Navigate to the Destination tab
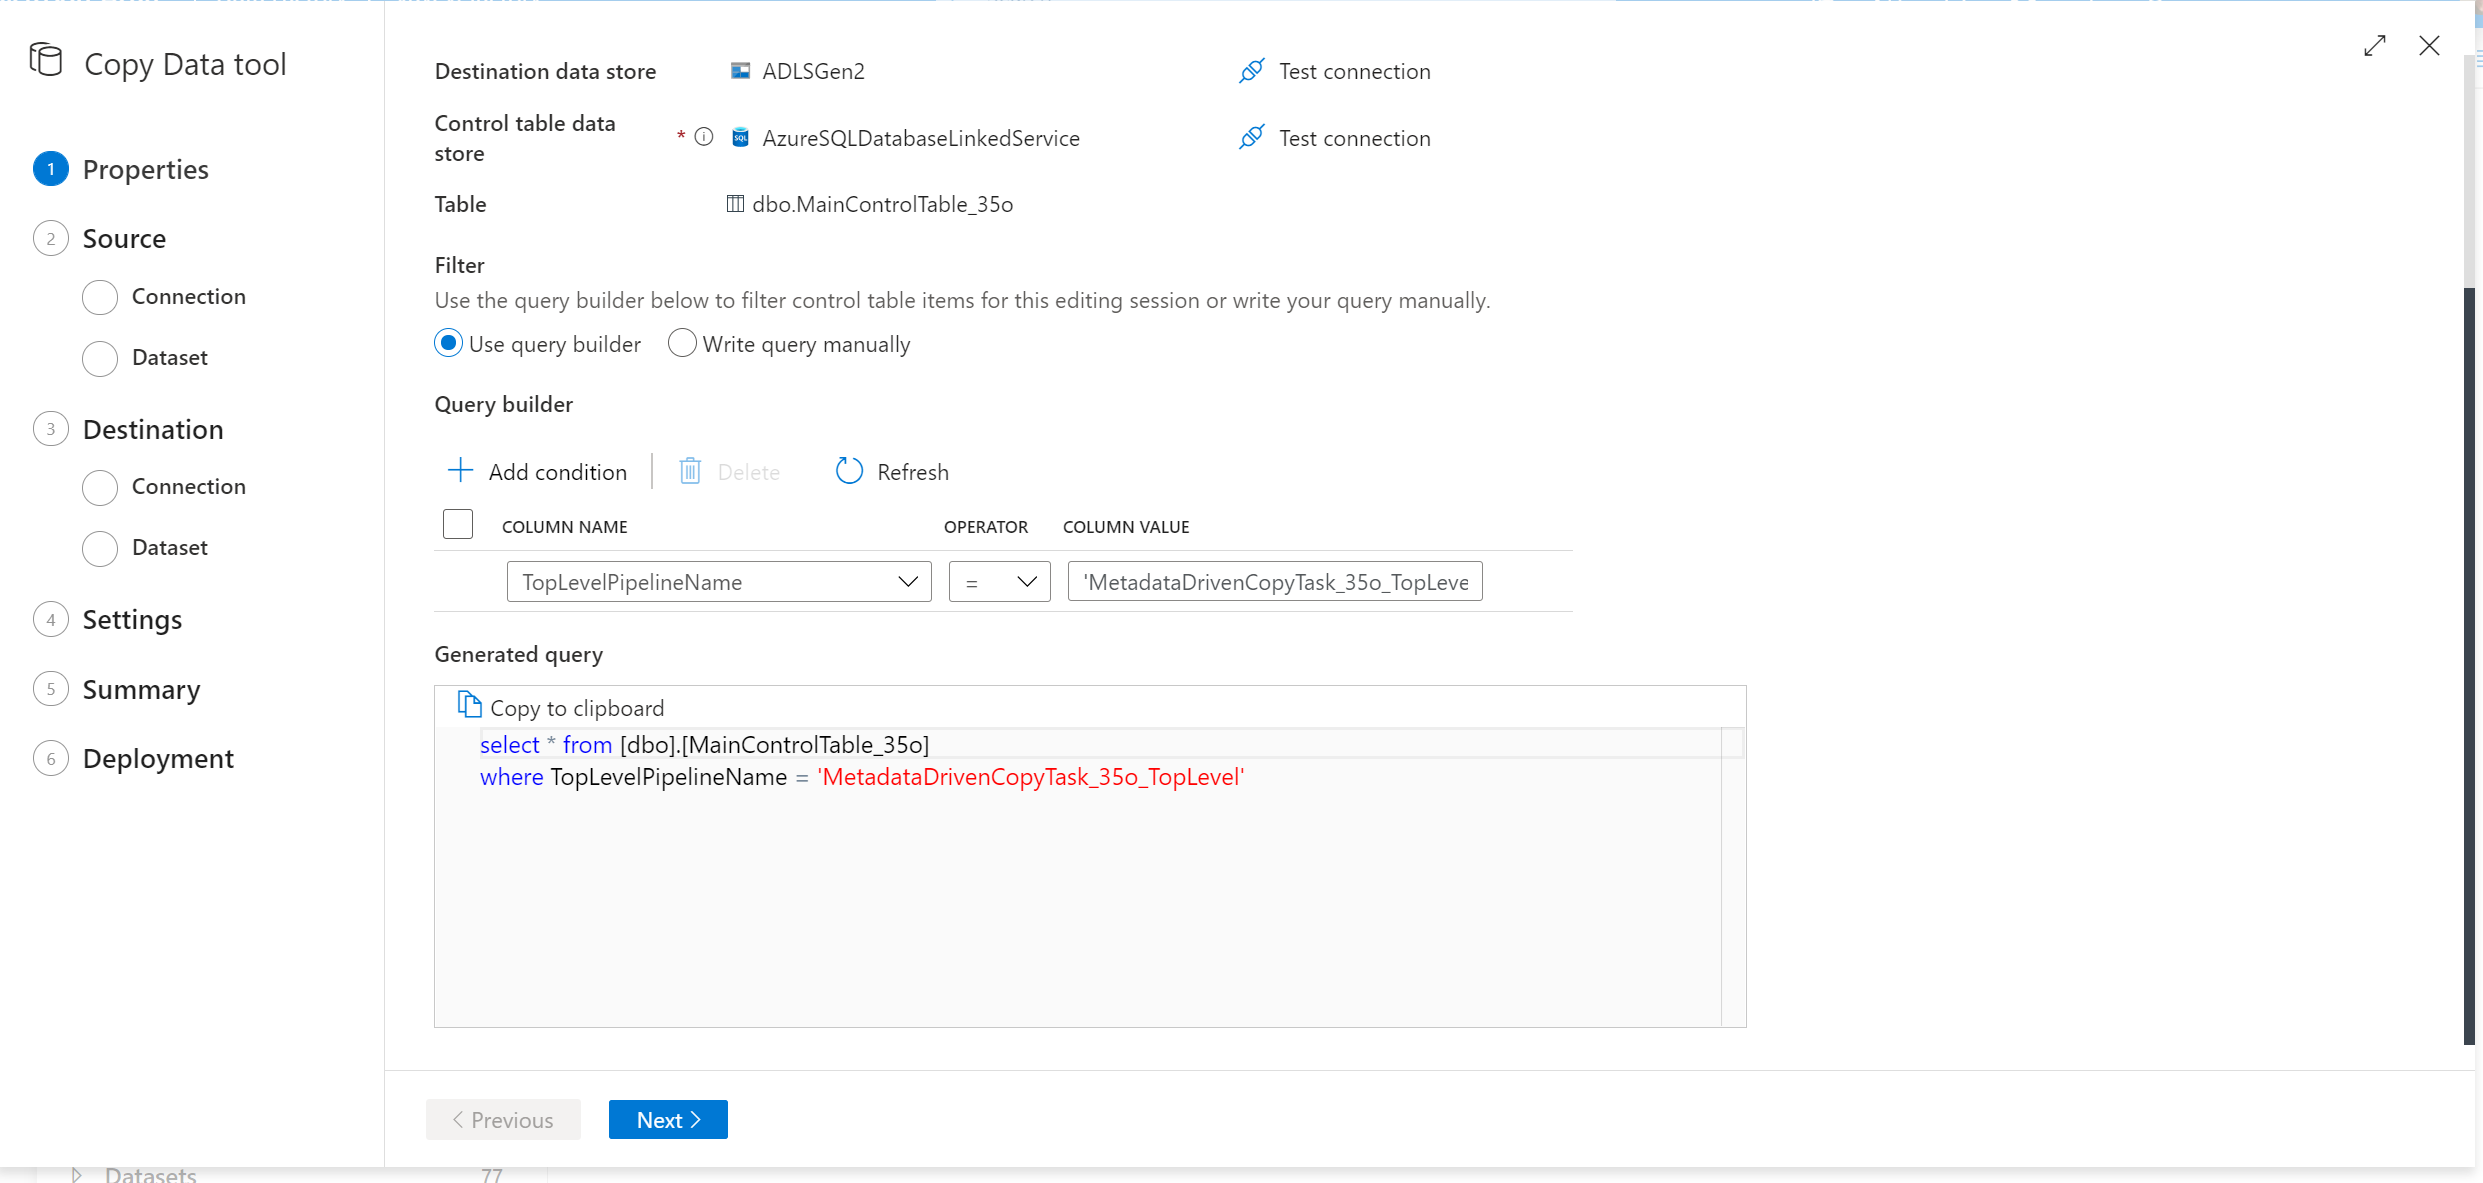This screenshot has height=1183, width=2483. click(x=152, y=428)
